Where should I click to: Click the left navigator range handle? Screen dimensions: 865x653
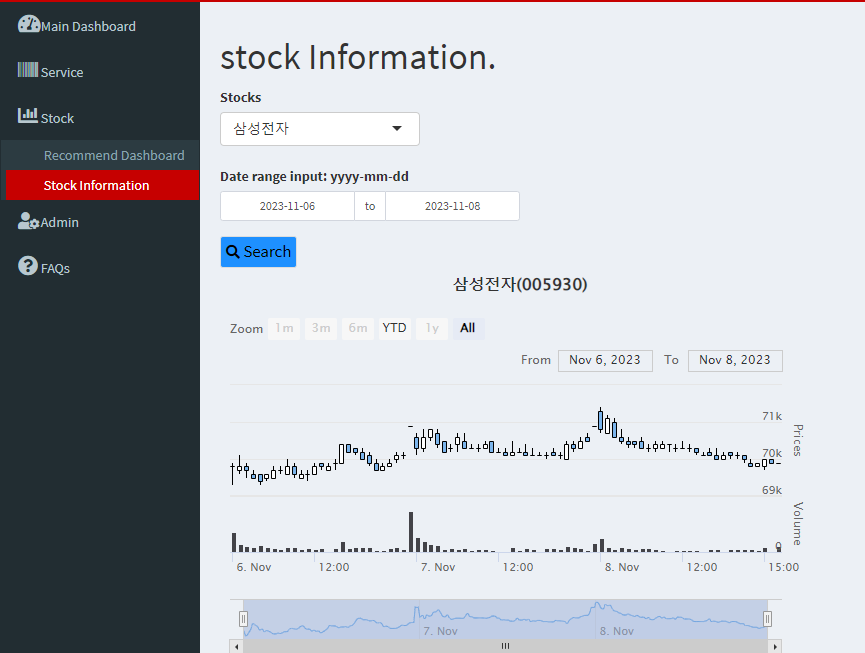(x=243, y=619)
